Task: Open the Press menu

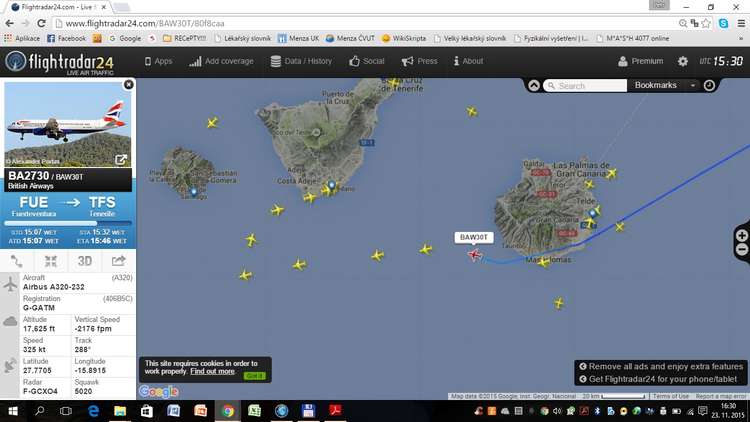Action: [x=419, y=61]
